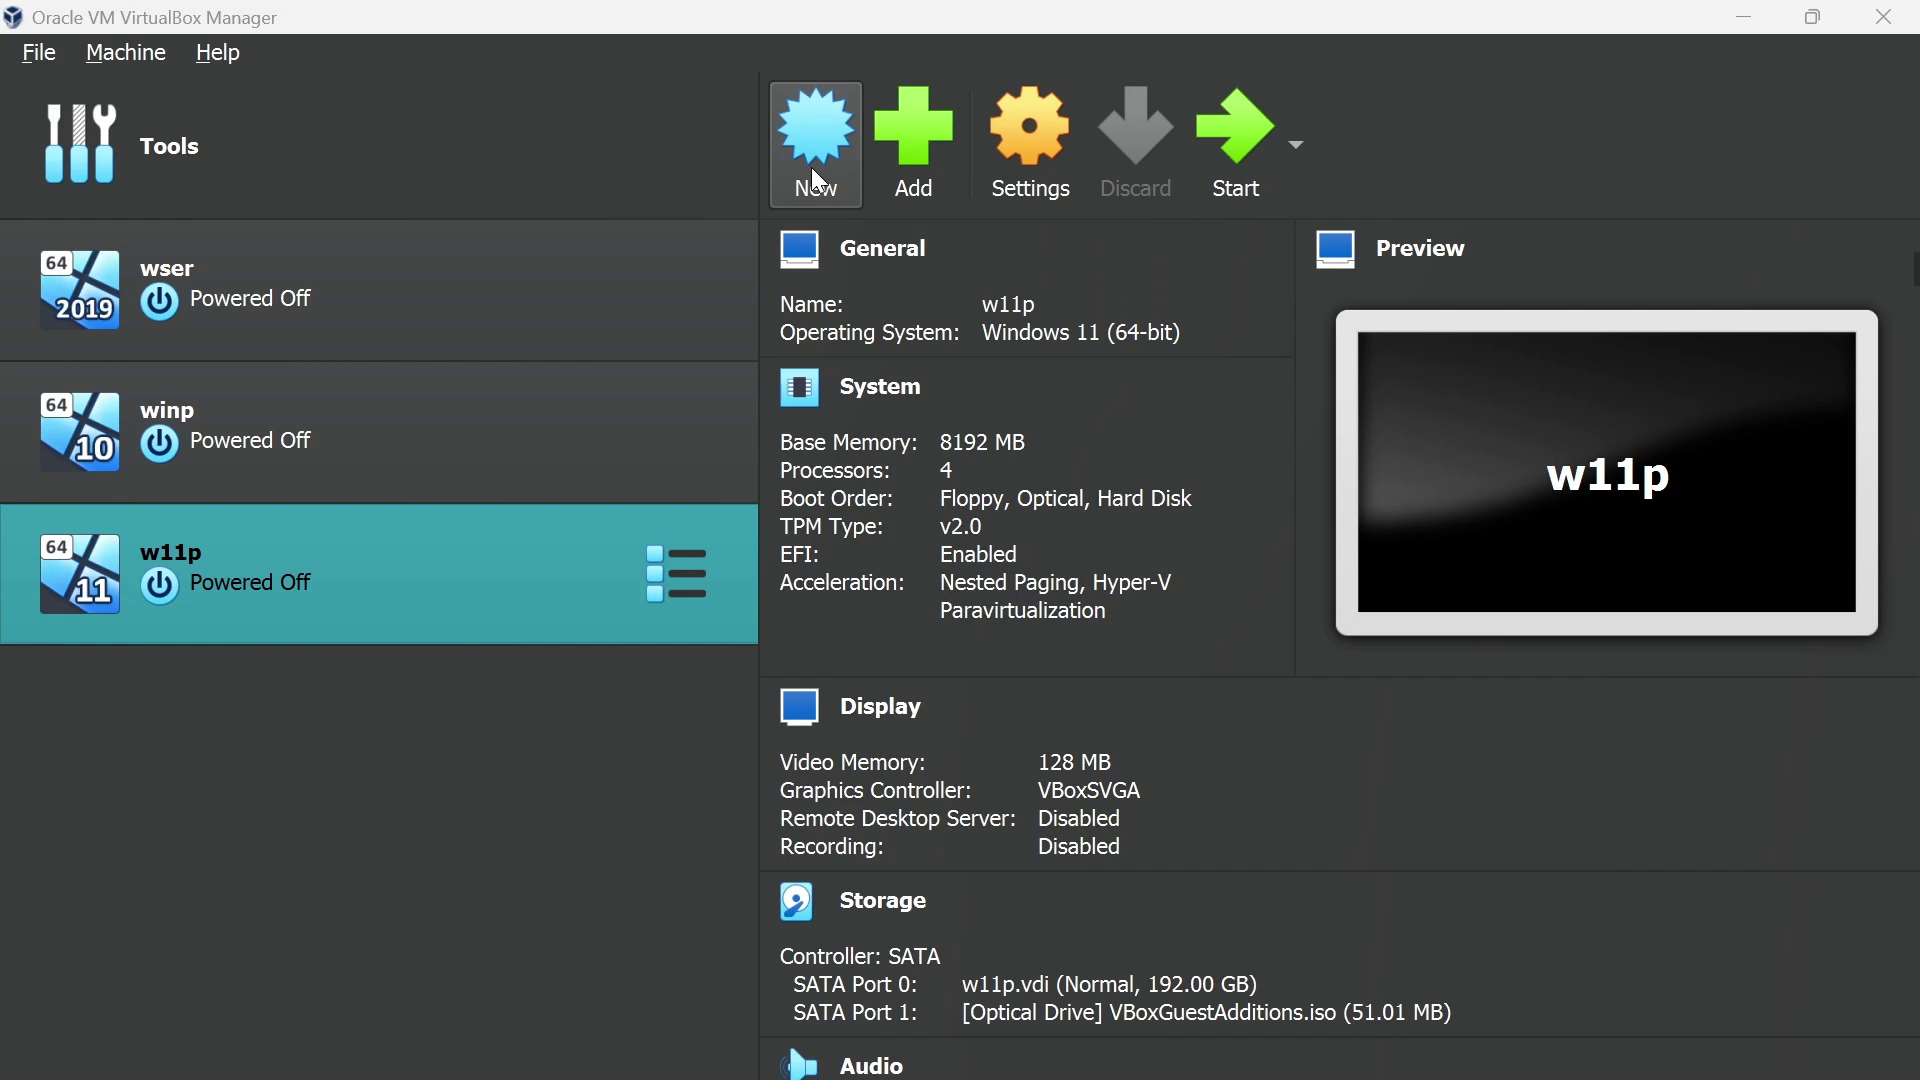Open the File menu
Image resolution: width=1920 pixels, height=1080 pixels.
pos(39,53)
